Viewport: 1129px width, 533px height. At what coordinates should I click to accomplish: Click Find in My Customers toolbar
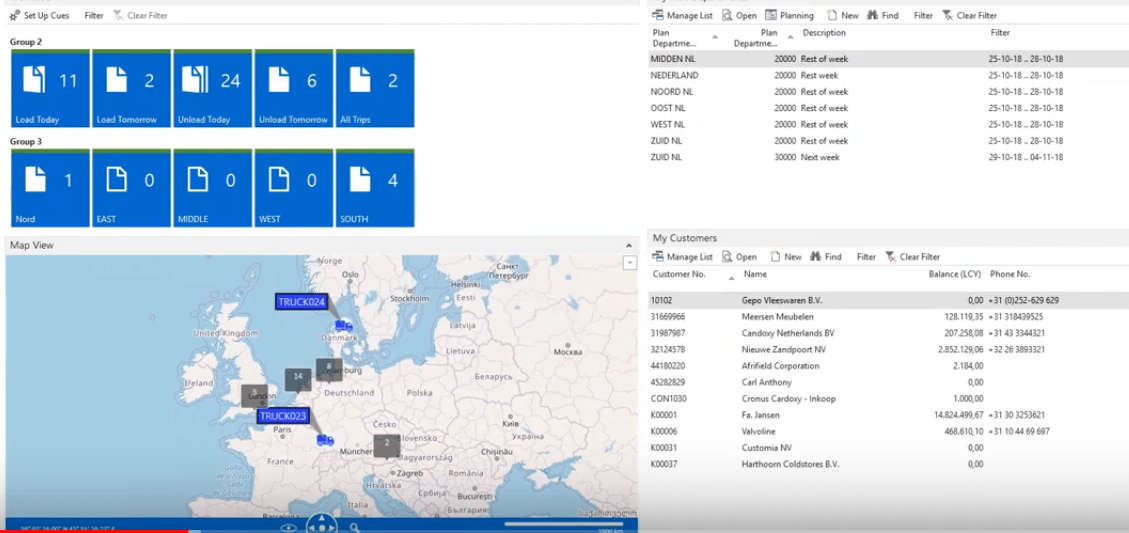tap(826, 256)
